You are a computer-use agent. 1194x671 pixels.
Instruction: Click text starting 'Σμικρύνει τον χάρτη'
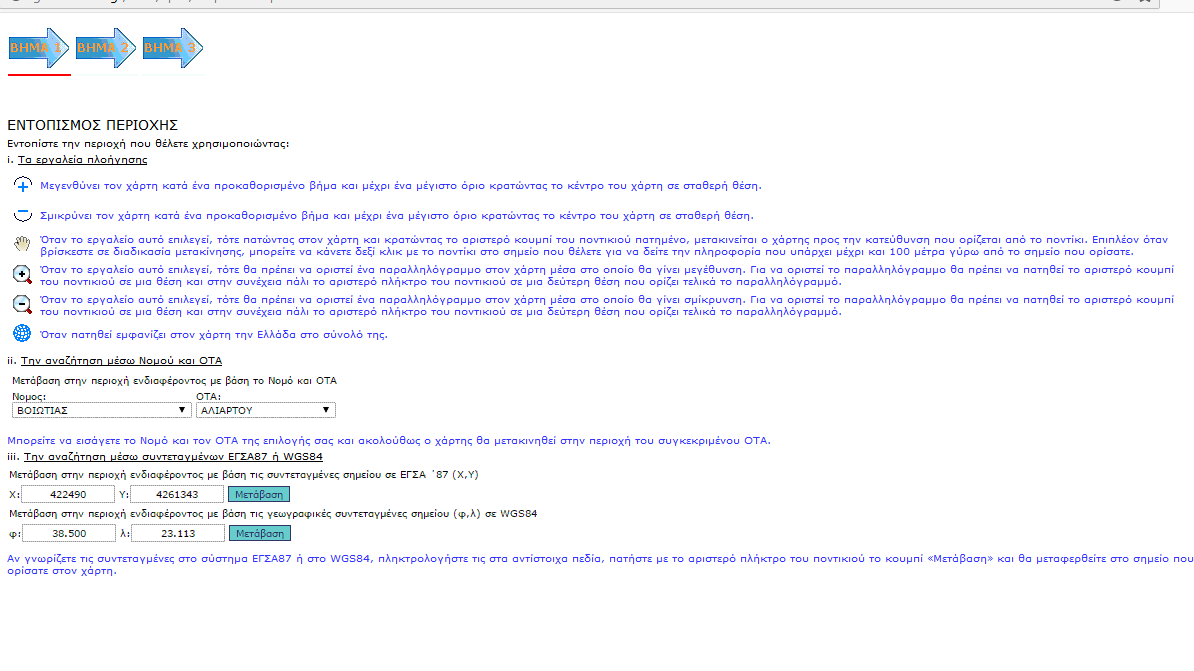pos(397,216)
